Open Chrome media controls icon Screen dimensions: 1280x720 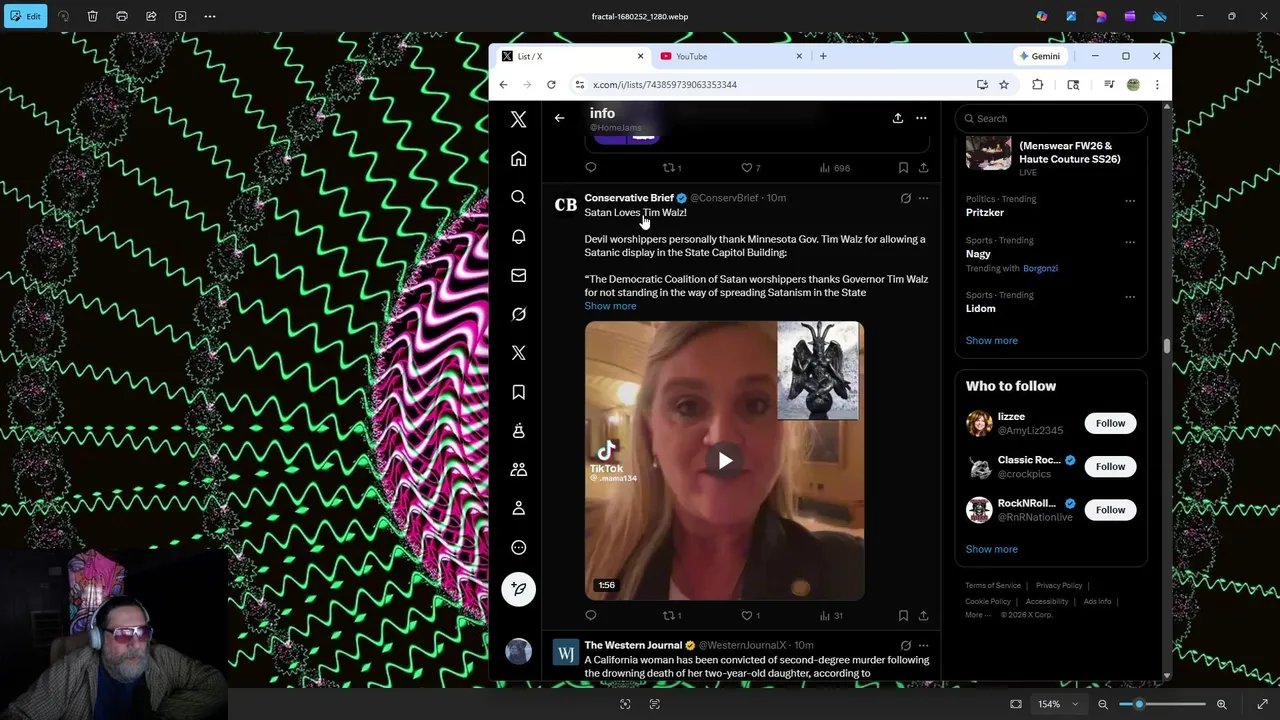1109,85
